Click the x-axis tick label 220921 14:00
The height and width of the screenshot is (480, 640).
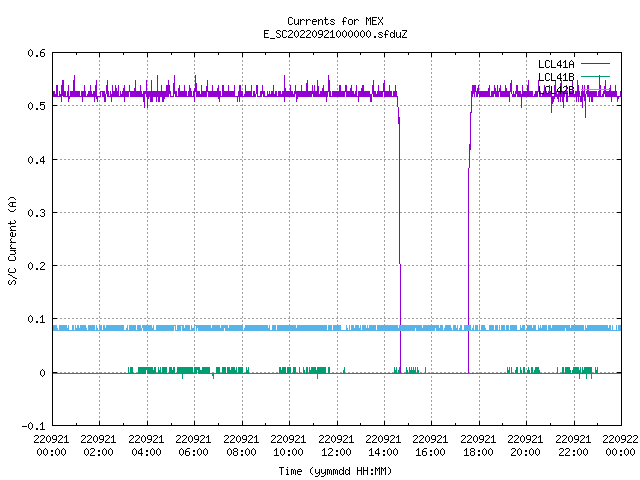click(x=383, y=446)
